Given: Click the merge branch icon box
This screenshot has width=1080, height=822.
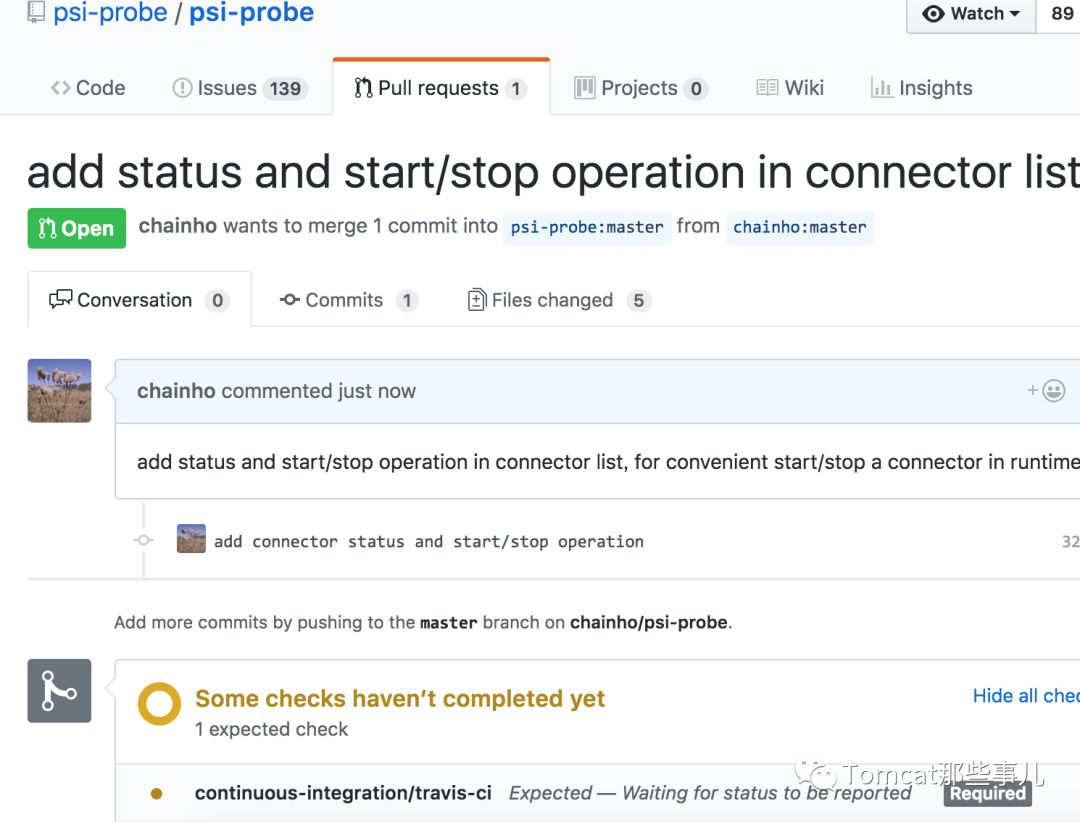Looking at the screenshot, I should pyautogui.click(x=59, y=690).
